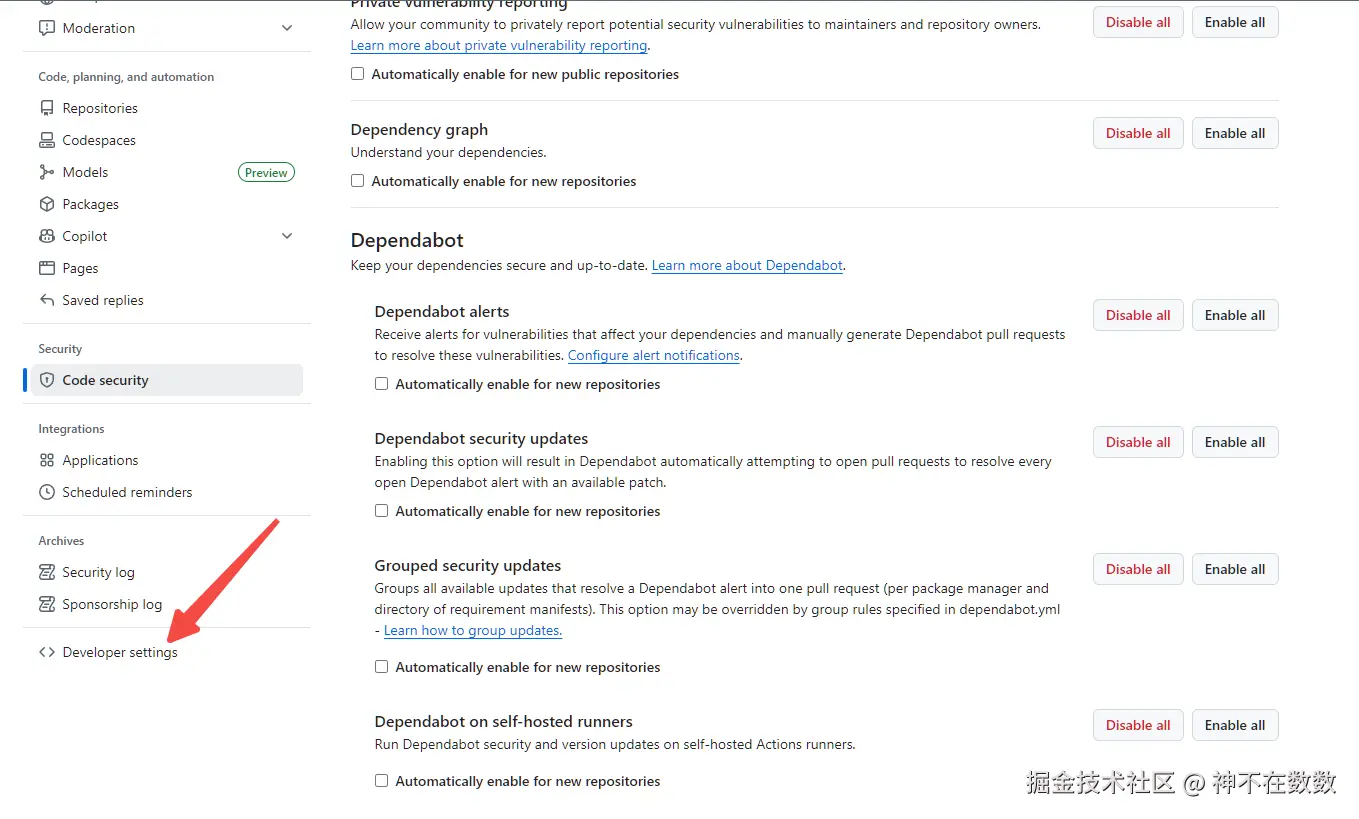Expand the Copilot submenu chevron
Image resolution: width=1359 pixels, height=819 pixels.
coord(287,236)
